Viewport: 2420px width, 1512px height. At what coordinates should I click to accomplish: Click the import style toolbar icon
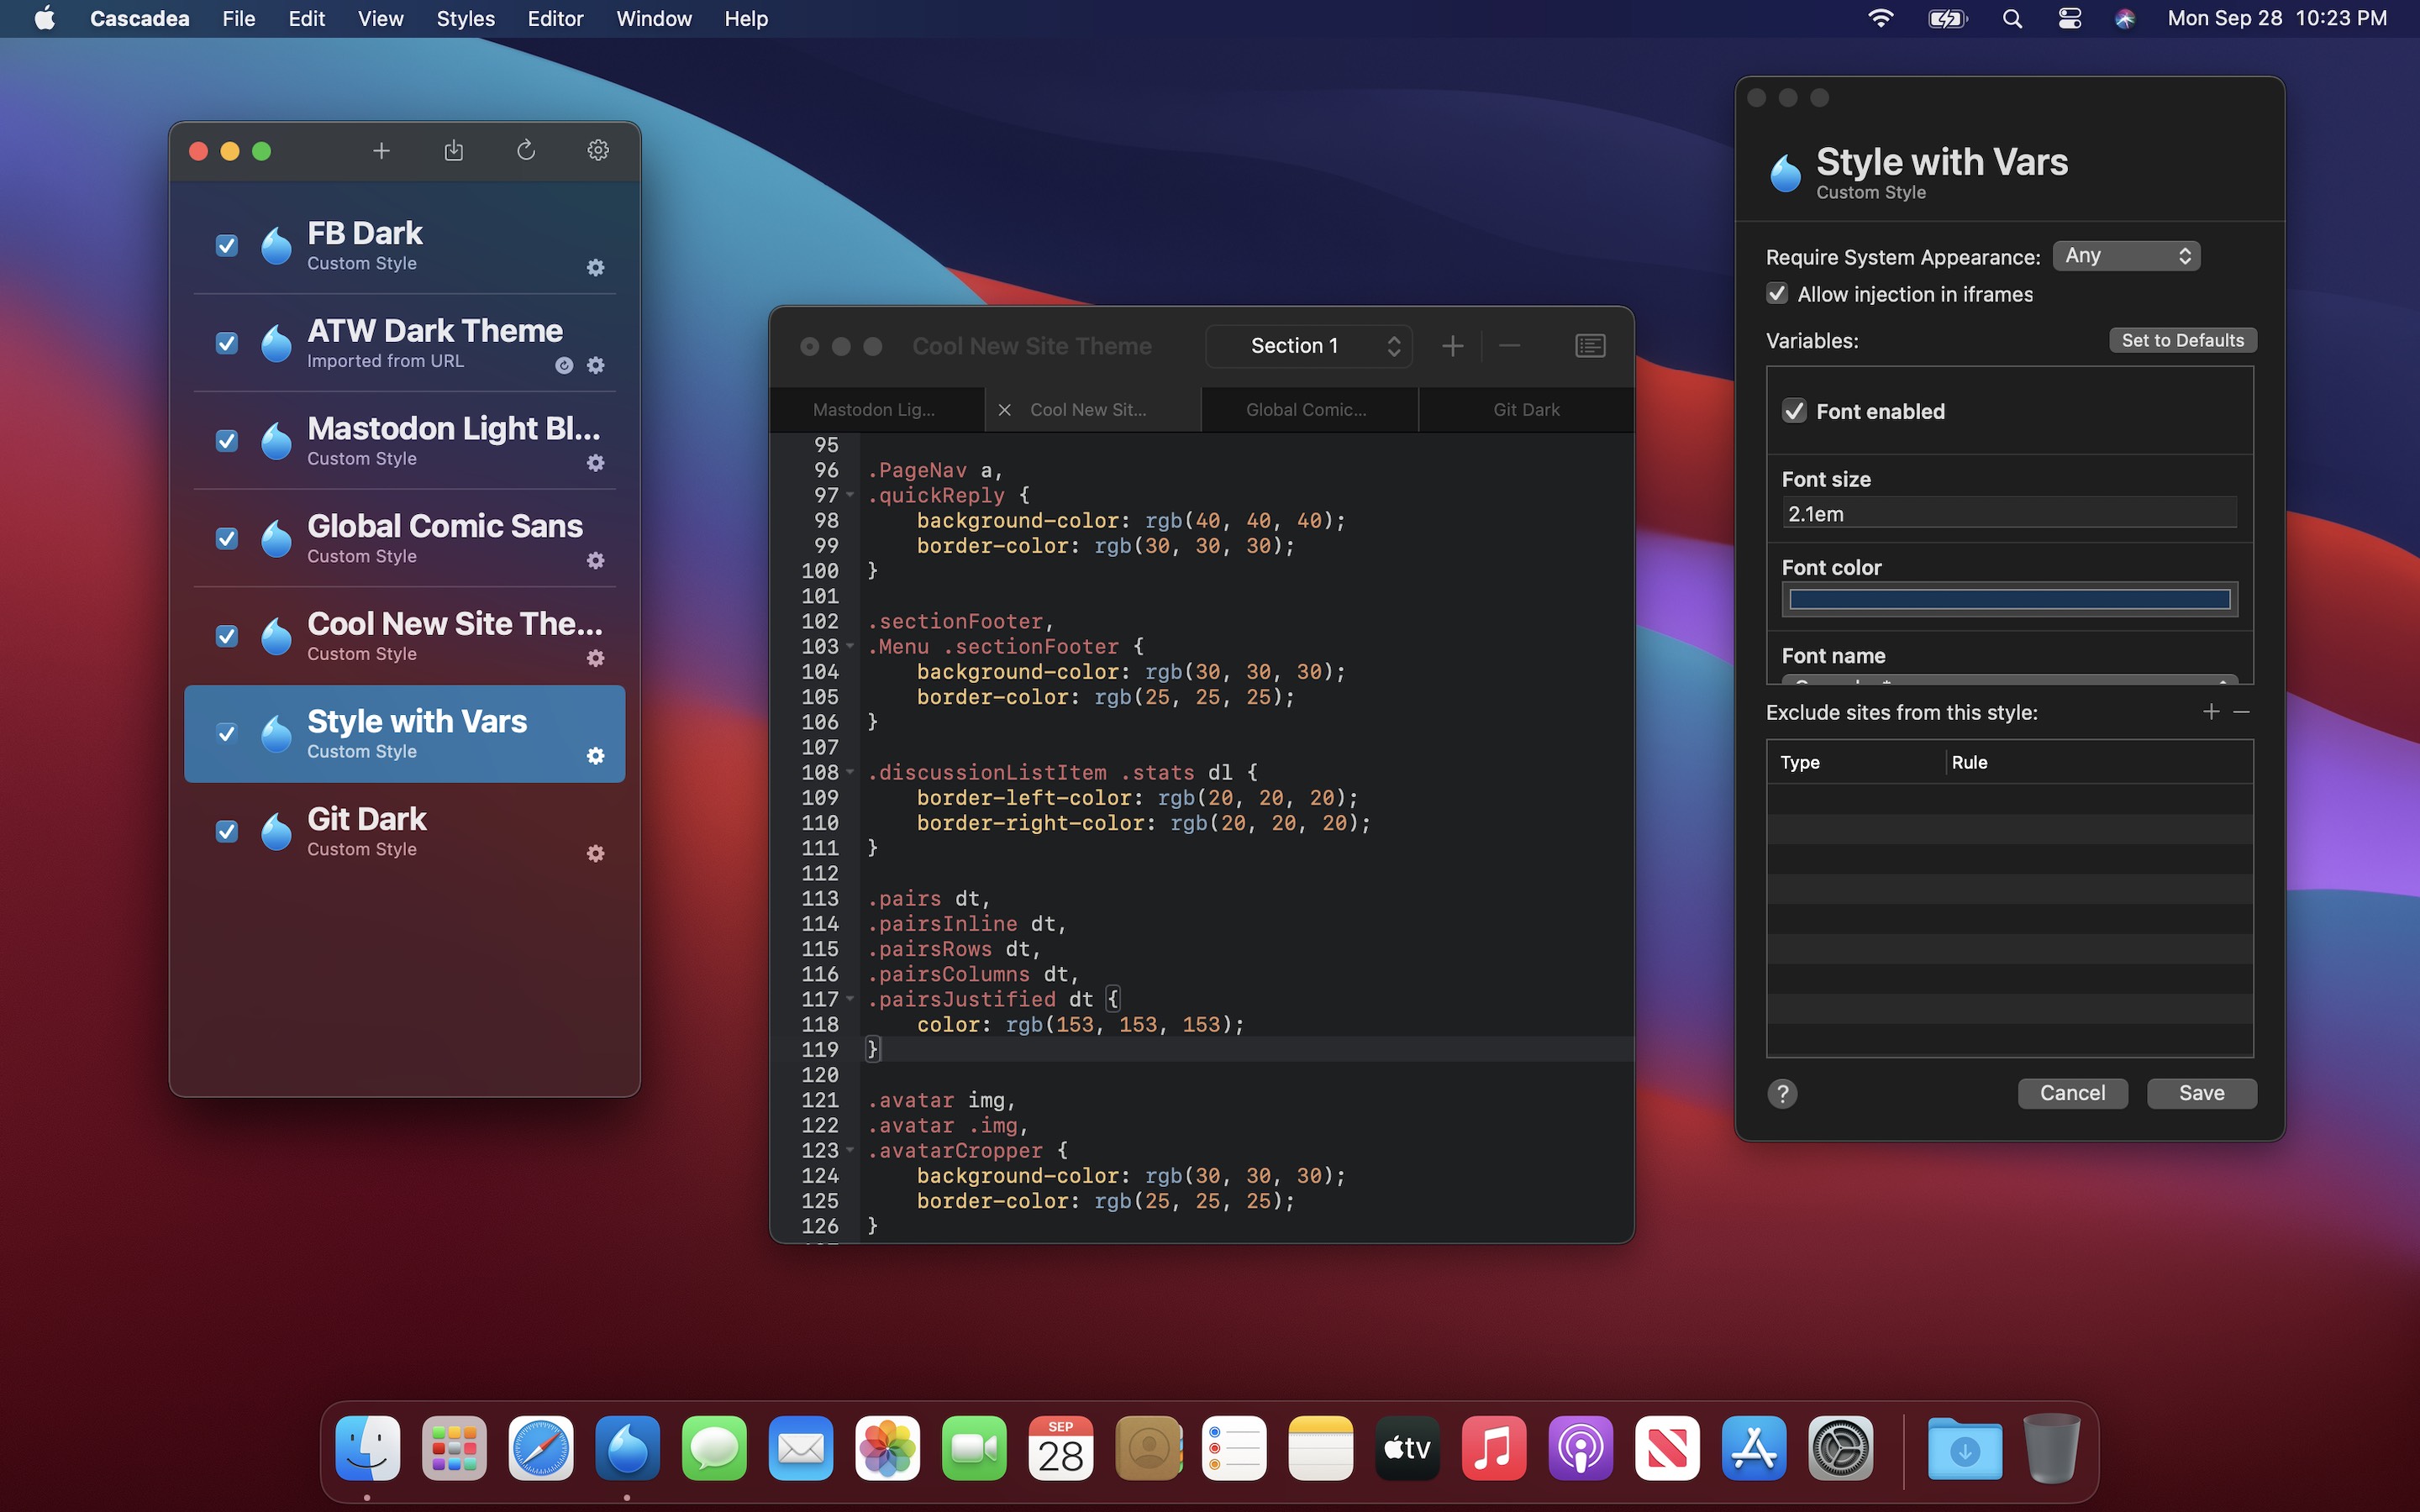coord(453,151)
